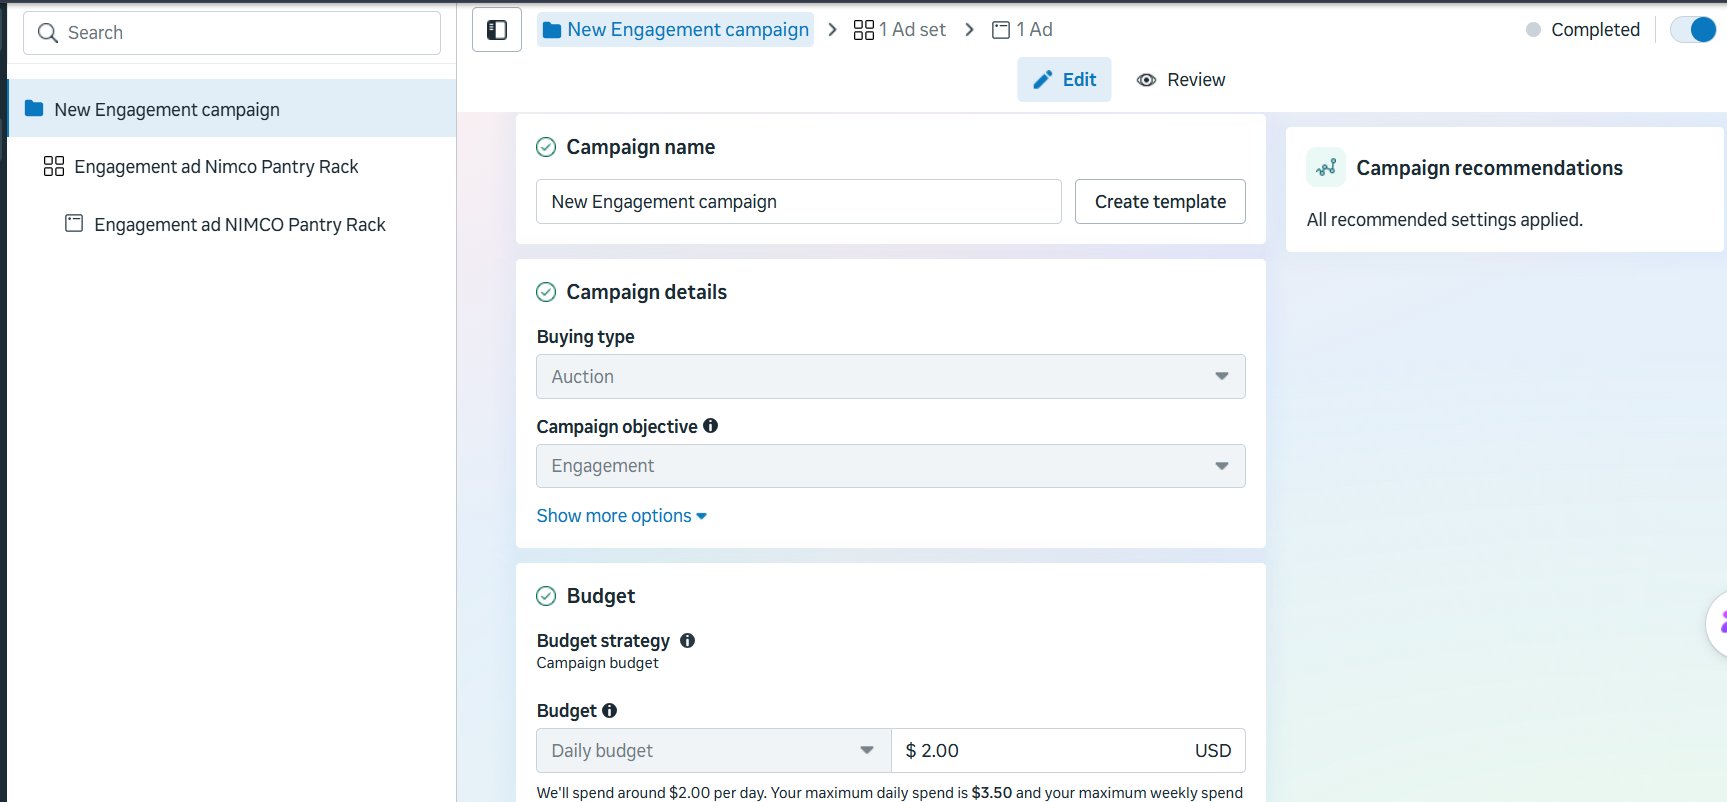Click the Completed status label
The height and width of the screenshot is (802, 1727).
1595,30
